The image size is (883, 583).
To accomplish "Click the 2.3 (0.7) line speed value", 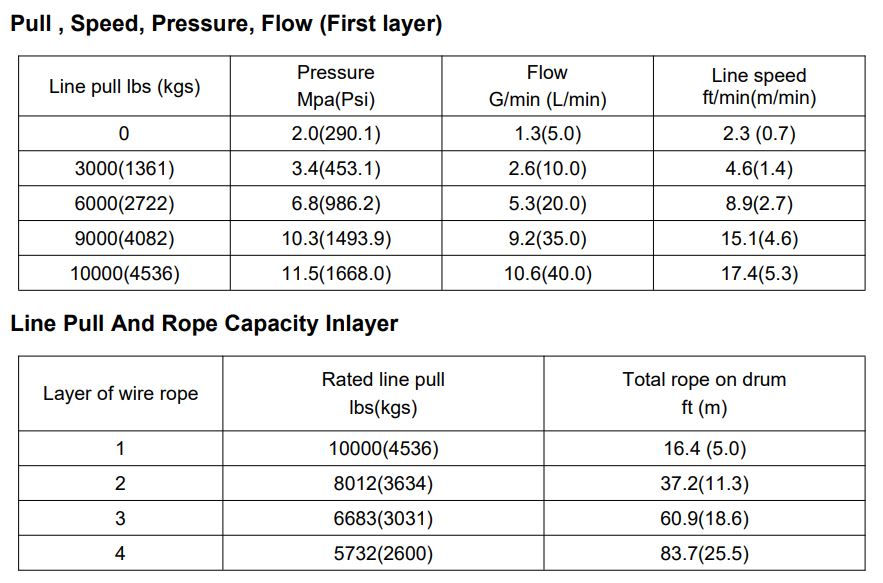I will pos(758,134).
